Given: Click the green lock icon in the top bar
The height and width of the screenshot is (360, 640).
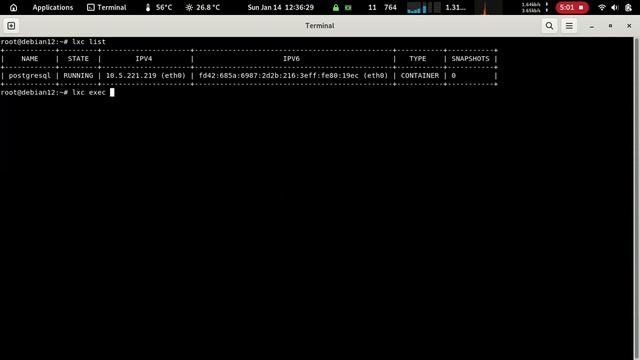Looking at the screenshot, I should coord(336,7).
